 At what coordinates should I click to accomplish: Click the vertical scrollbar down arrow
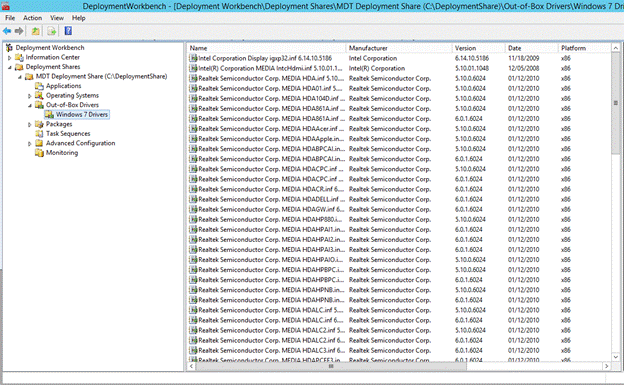click(x=615, y=357)
